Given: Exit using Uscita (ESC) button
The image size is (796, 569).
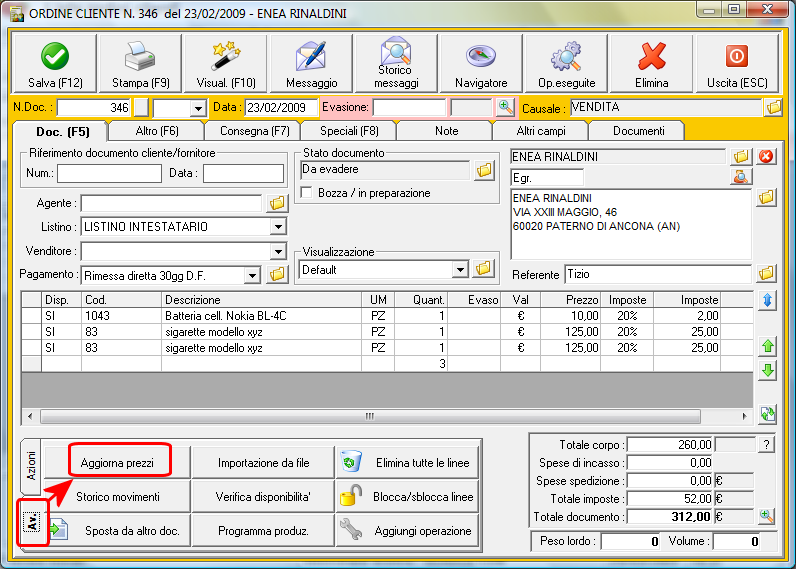Looking at the screenshot, I should pos(736,64).
